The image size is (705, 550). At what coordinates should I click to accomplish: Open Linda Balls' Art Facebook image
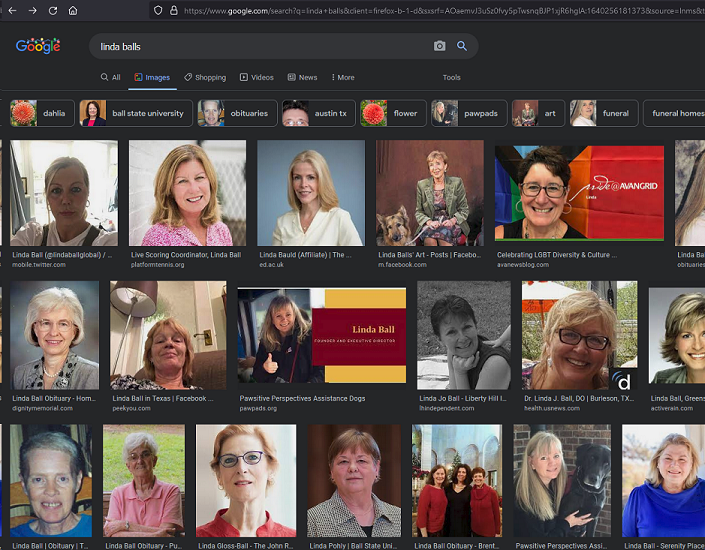[x=430, y=193]
